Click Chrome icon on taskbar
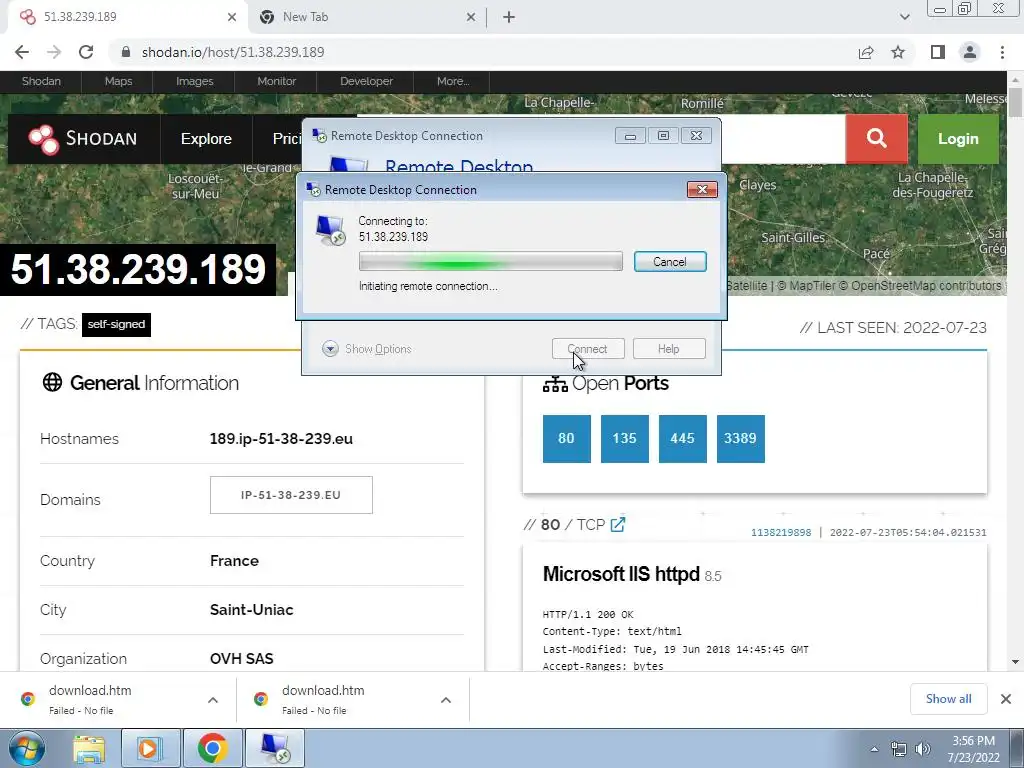The width and height of the screenshot is (1024, 768). coord(212,748)
